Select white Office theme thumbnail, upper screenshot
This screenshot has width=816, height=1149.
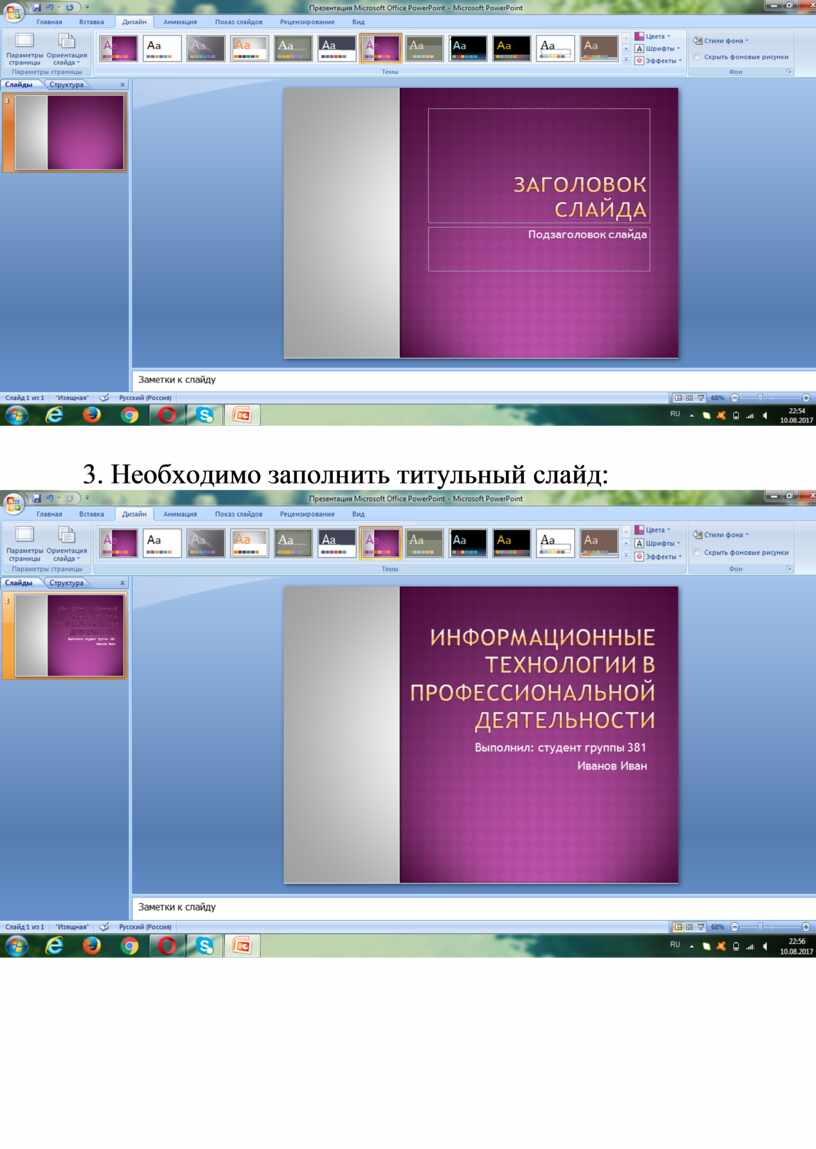point(162,49)
